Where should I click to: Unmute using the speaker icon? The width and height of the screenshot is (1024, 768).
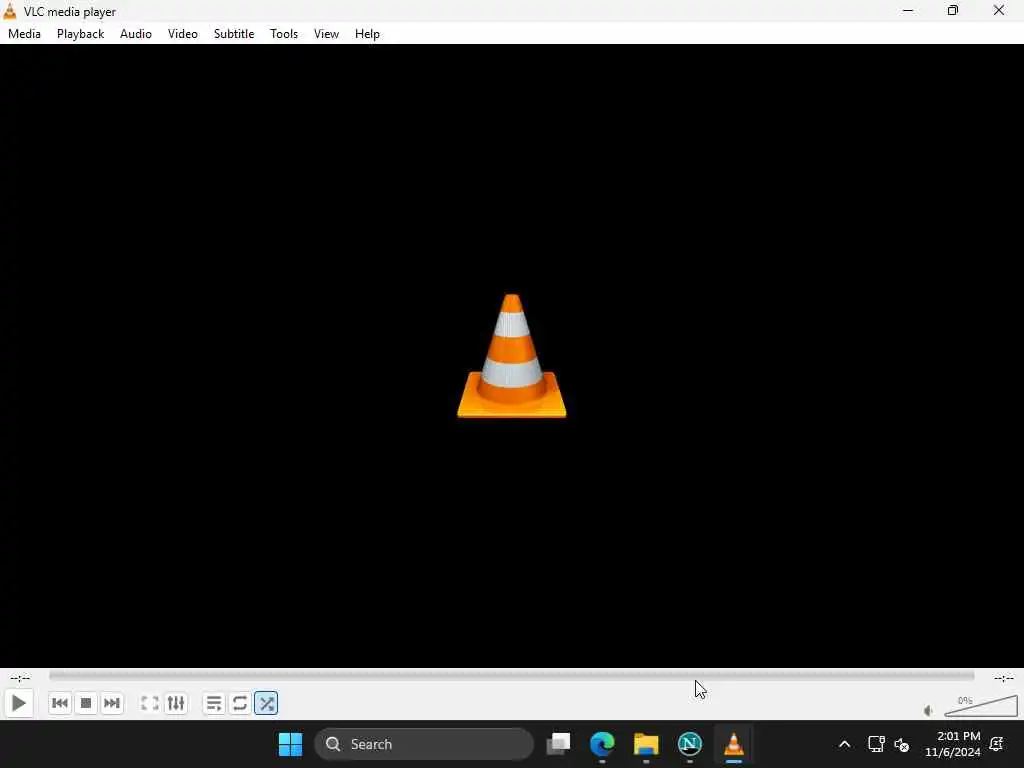click(x=929, y=711)
